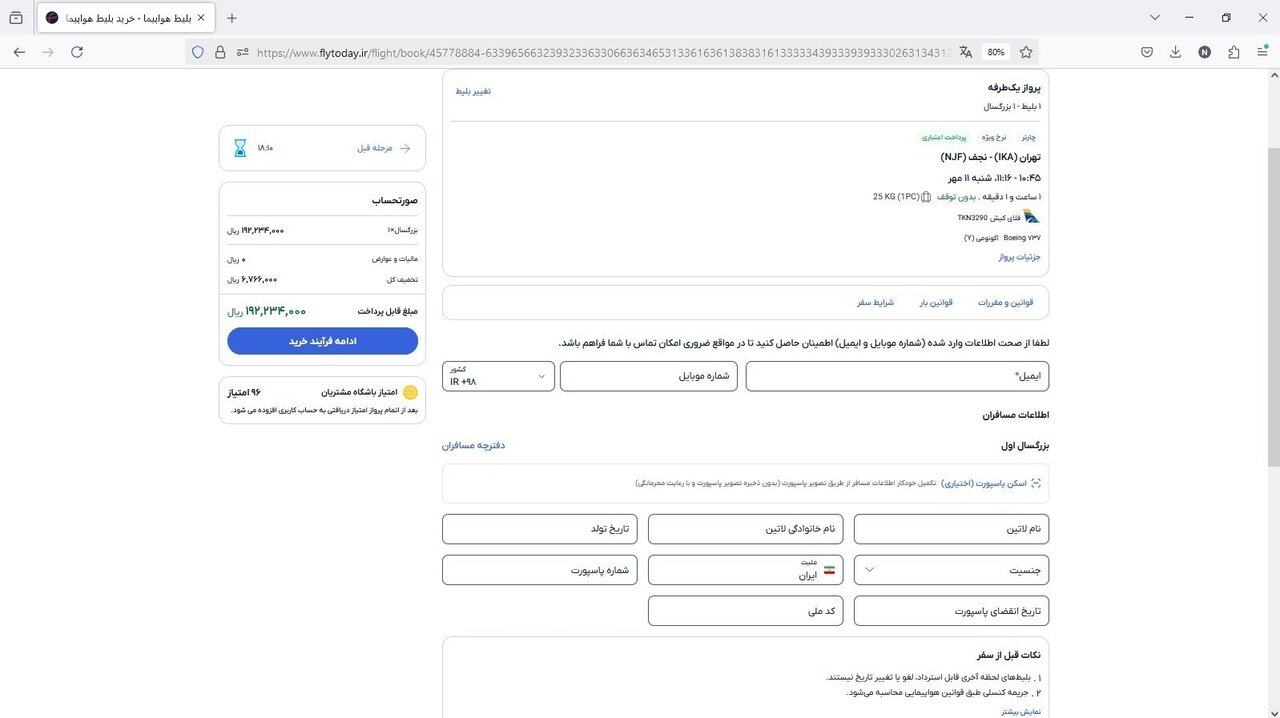Click the تخفیف کل discount value 6,766,000
The width and height of the screenshot is (1280, 718).
[259, 280]
